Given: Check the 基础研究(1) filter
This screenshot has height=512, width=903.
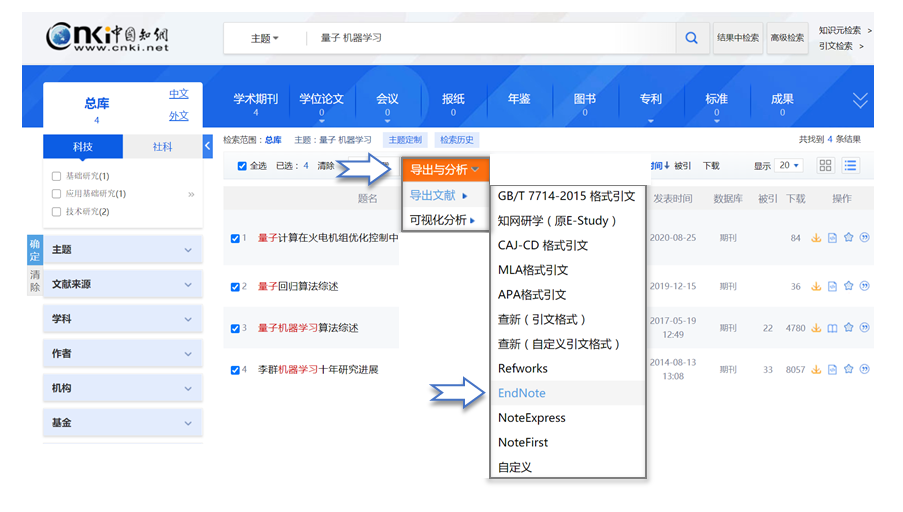Looking at the screenshot, I should click(x=56, y=176).
